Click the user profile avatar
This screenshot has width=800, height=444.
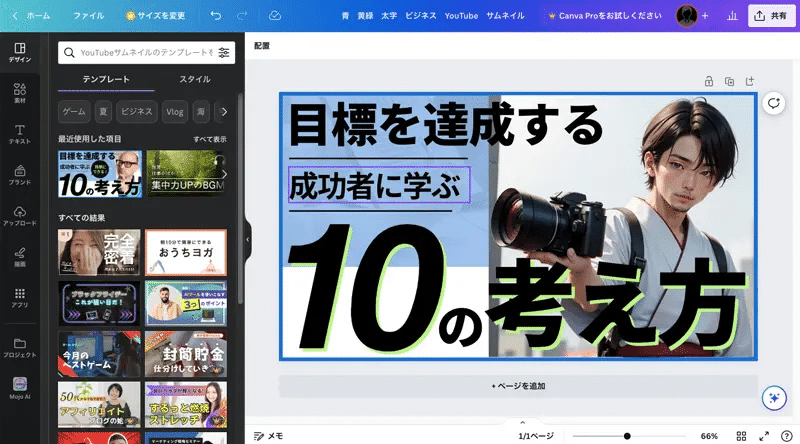(687, 16)
